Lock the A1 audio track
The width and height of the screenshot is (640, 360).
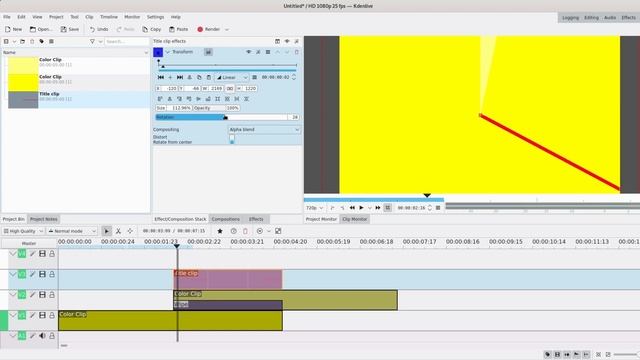tap(52, 336)
